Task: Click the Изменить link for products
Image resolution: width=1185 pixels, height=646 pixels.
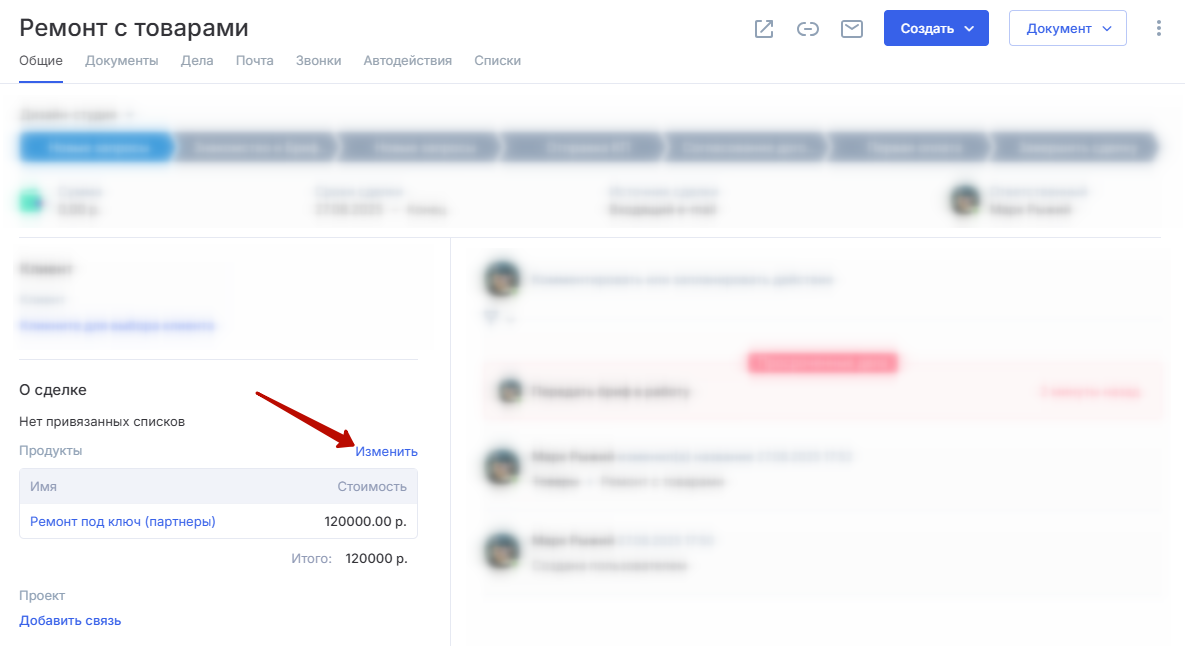Action: pos(386,452)
